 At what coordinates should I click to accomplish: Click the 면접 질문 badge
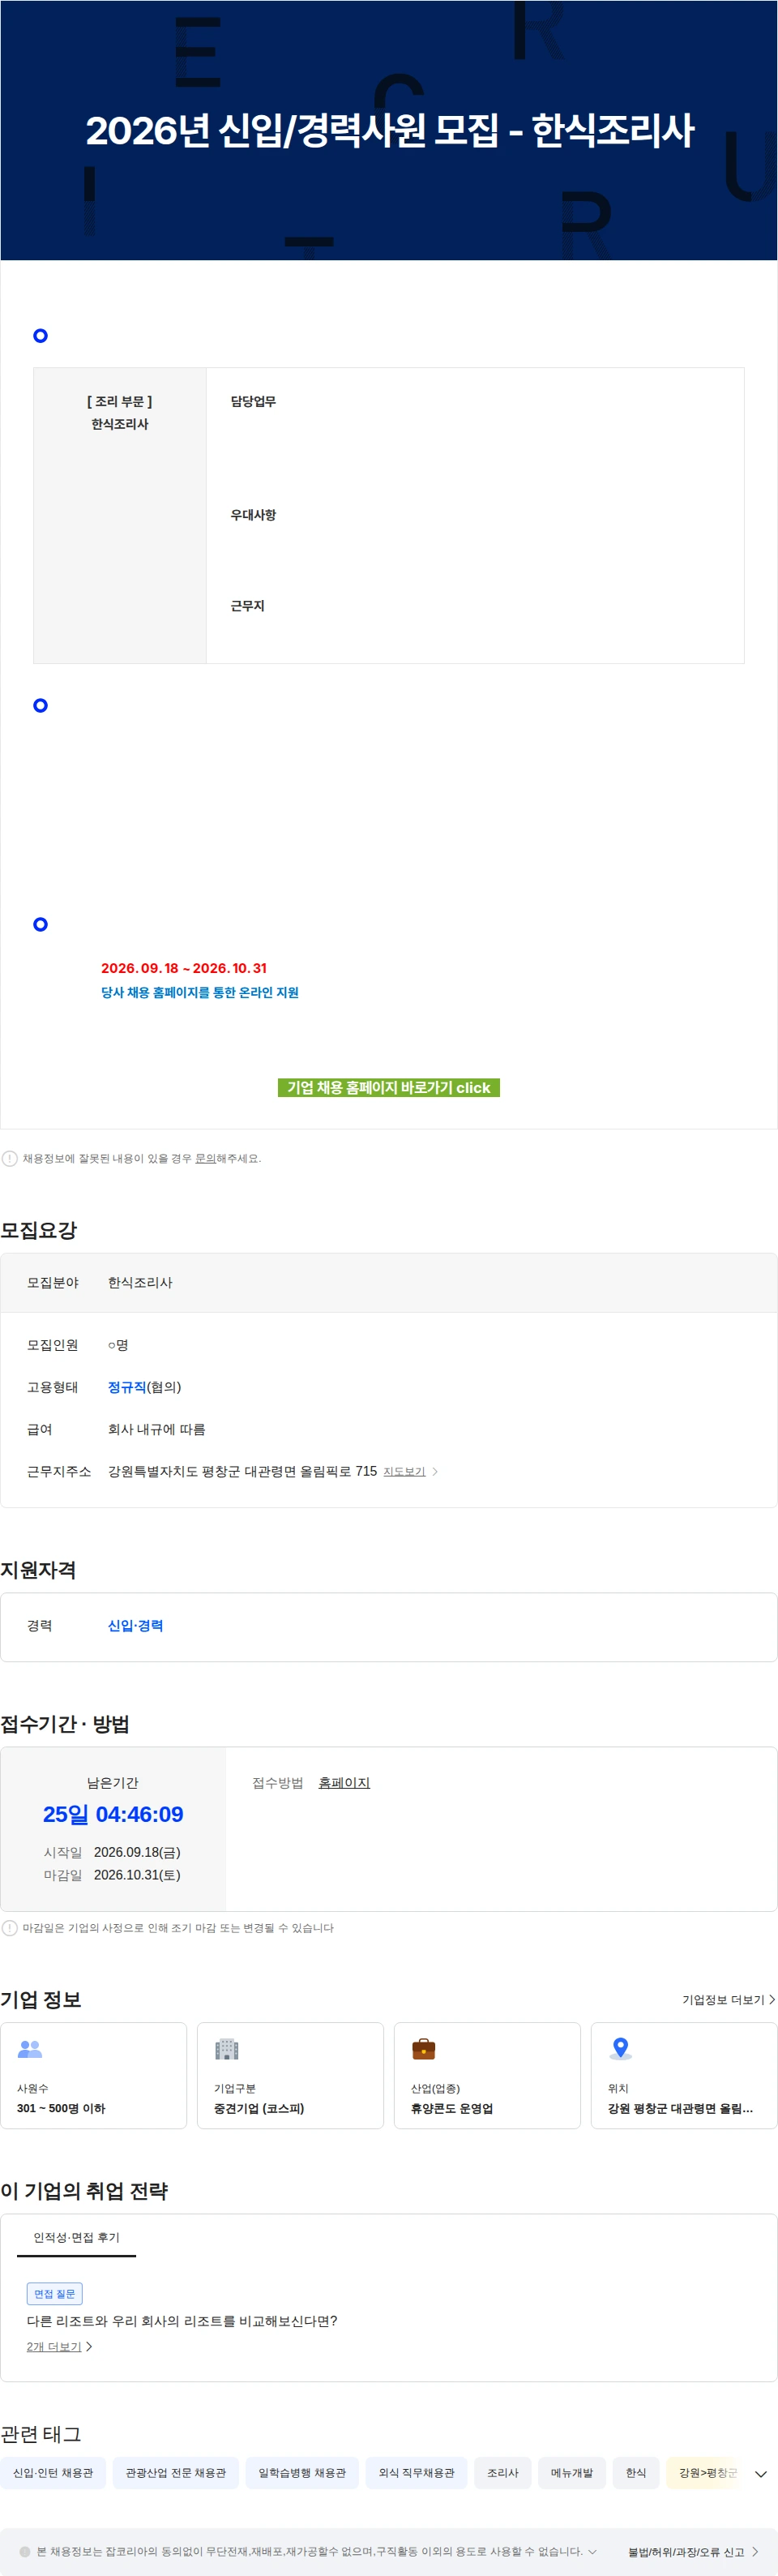54,2293
